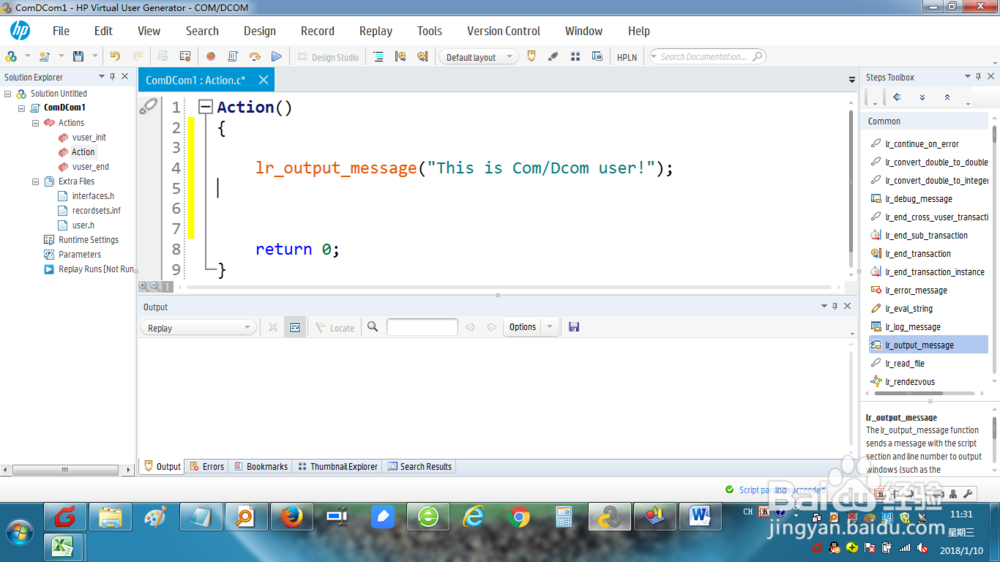1000x562 pixels.
Task: Select lr_error_message in Steps Toolbox
Action: (916, 290)
